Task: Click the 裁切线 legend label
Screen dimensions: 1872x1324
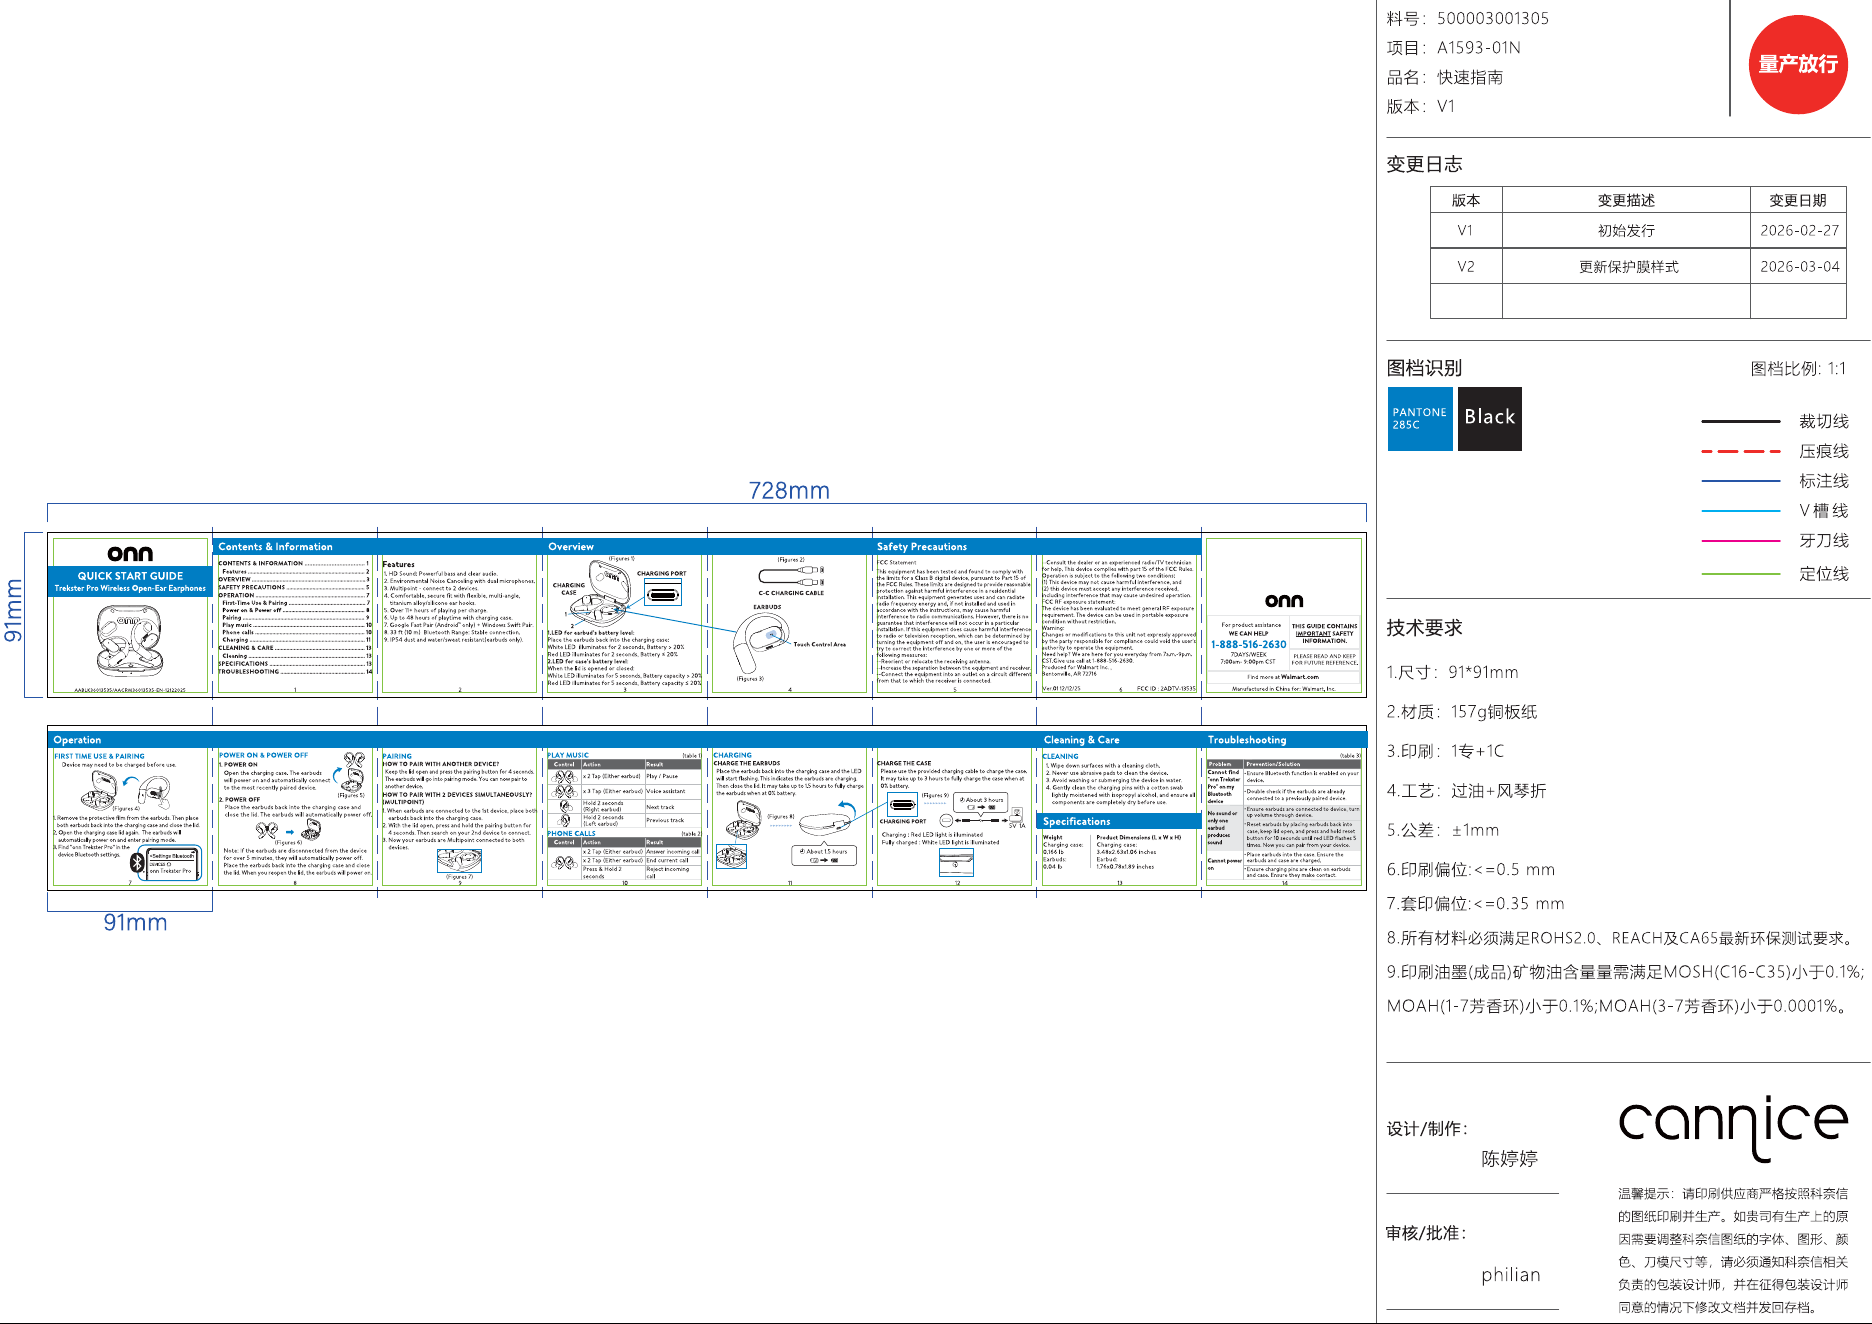Action: click(x=1824, y=421)
